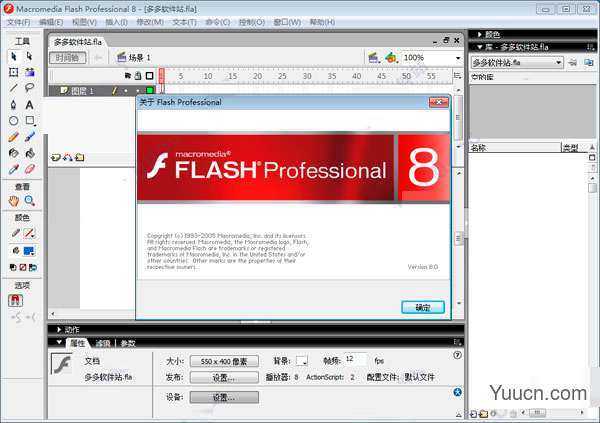The height and width of the screenshot is (423, 600).
Task: Select the Lasso tool
Action: pyautogui.click(x=29, y=88)
